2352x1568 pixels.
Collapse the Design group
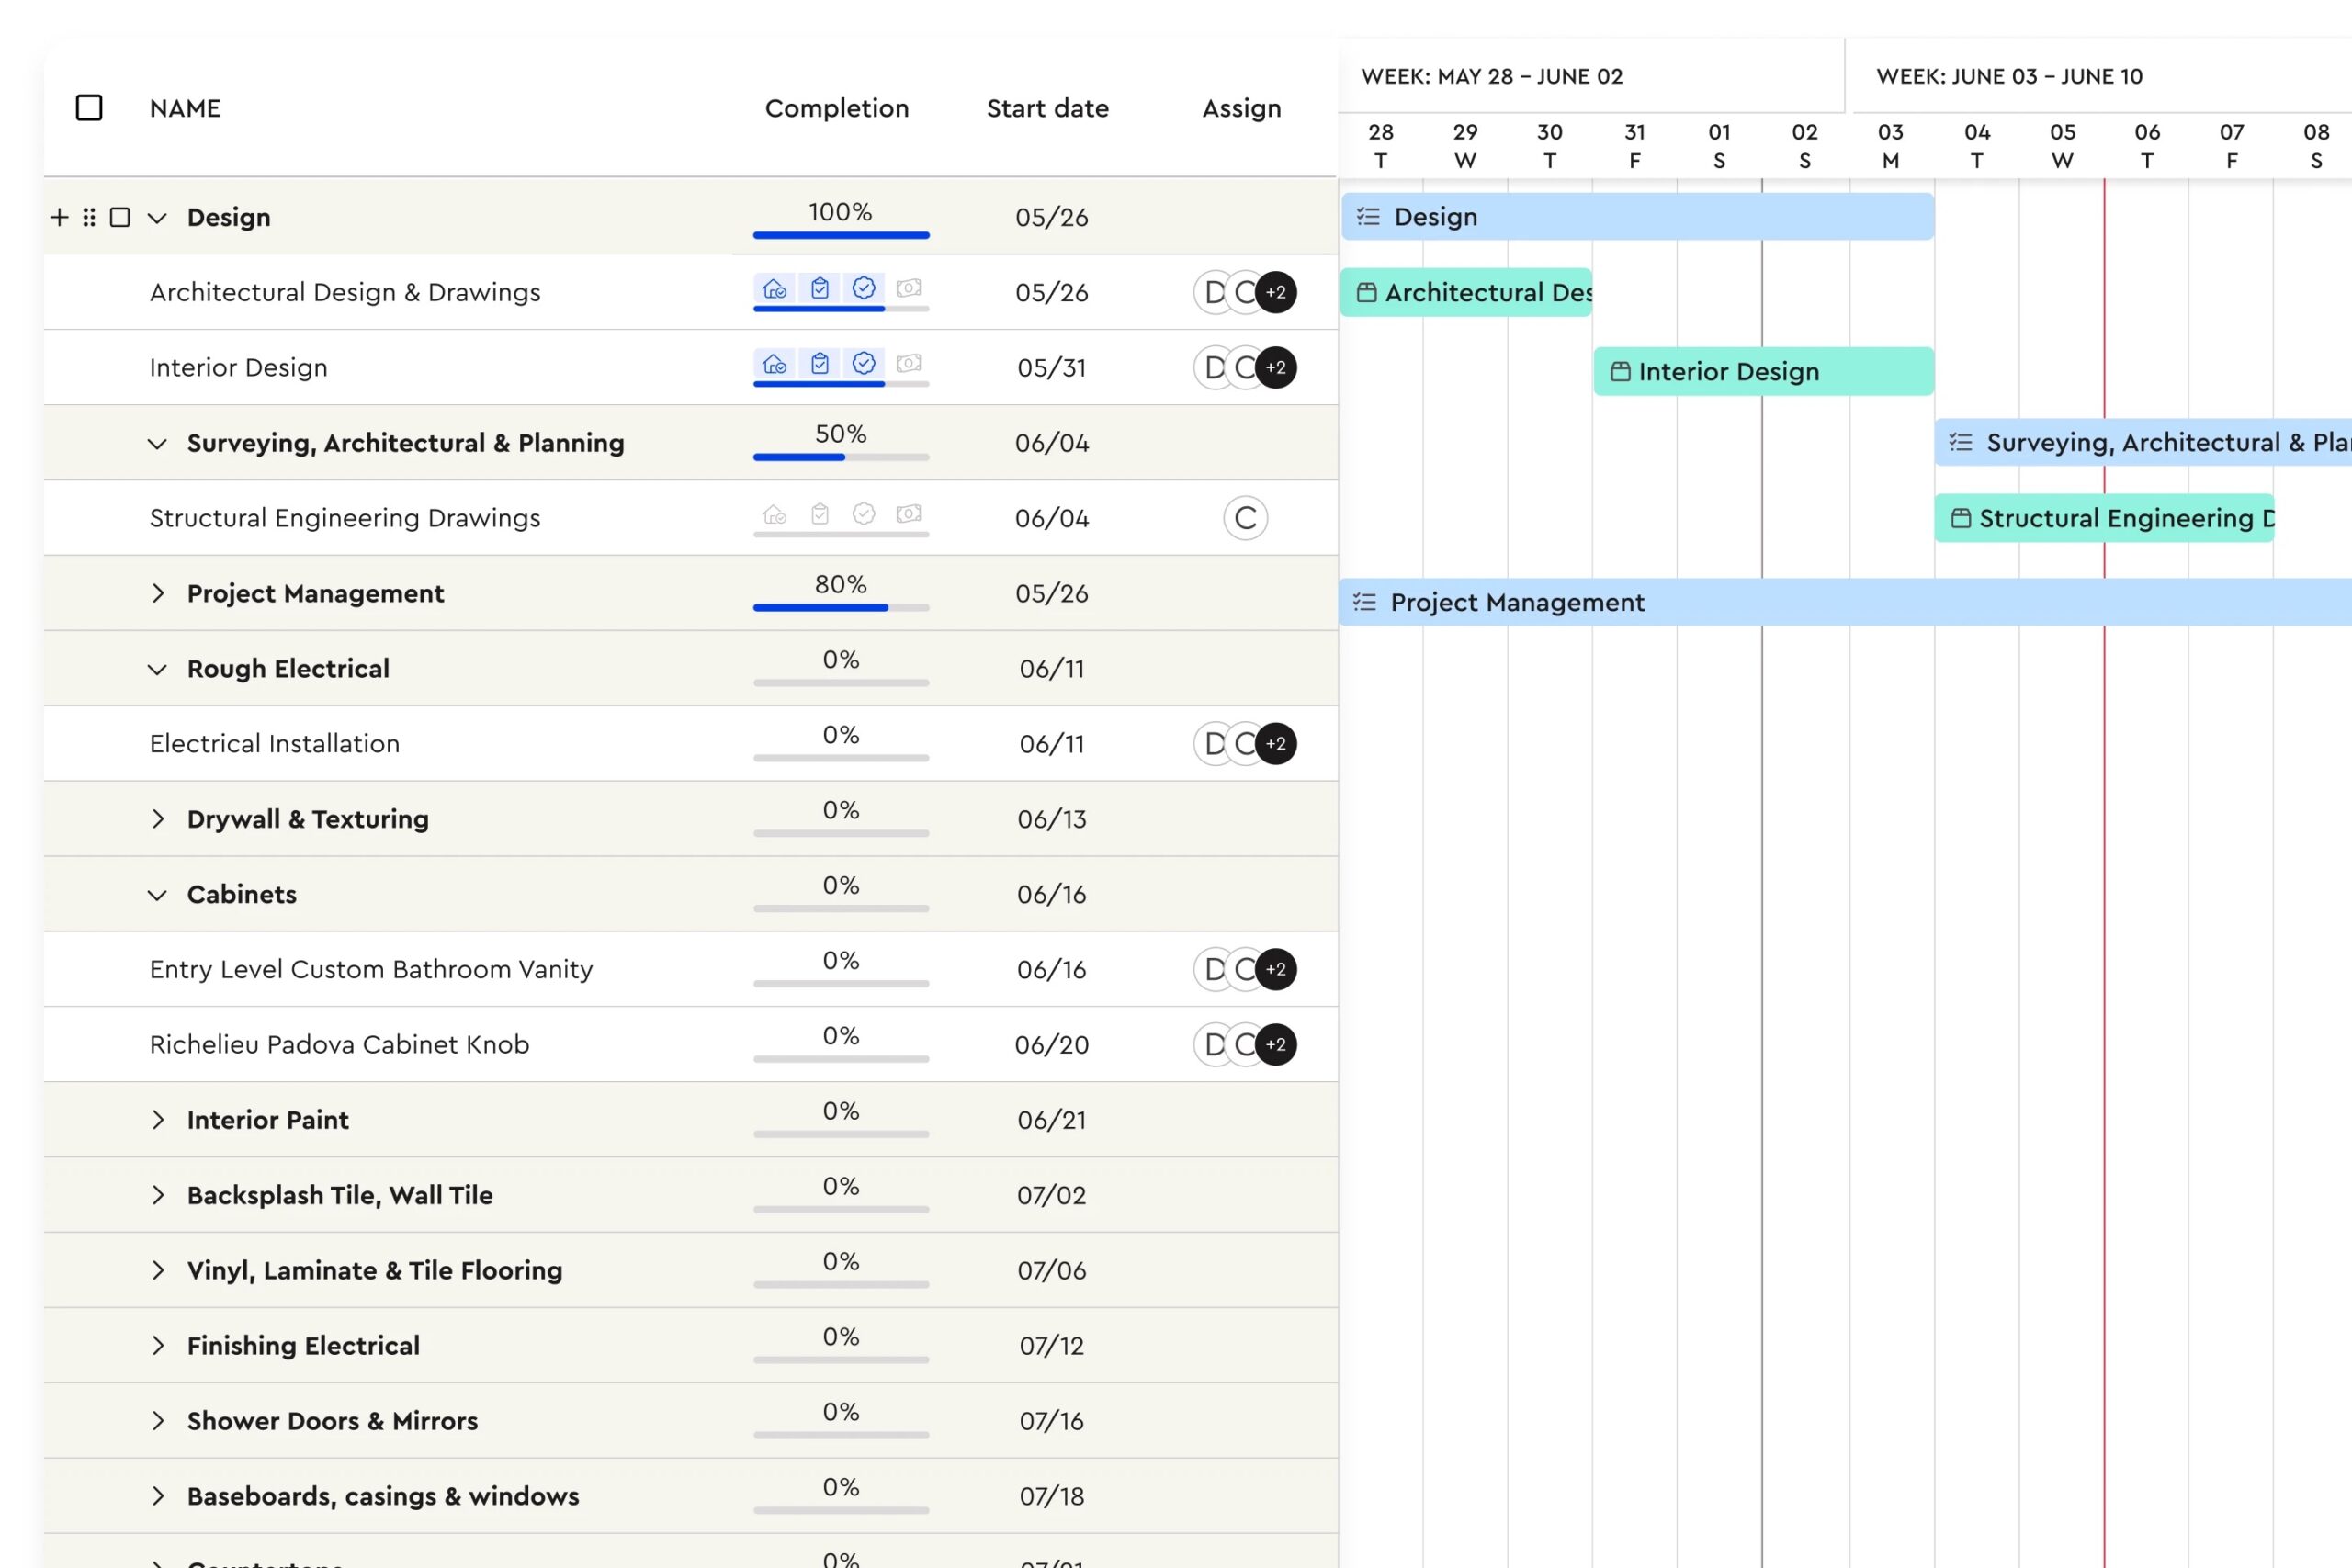pos(157,218)
